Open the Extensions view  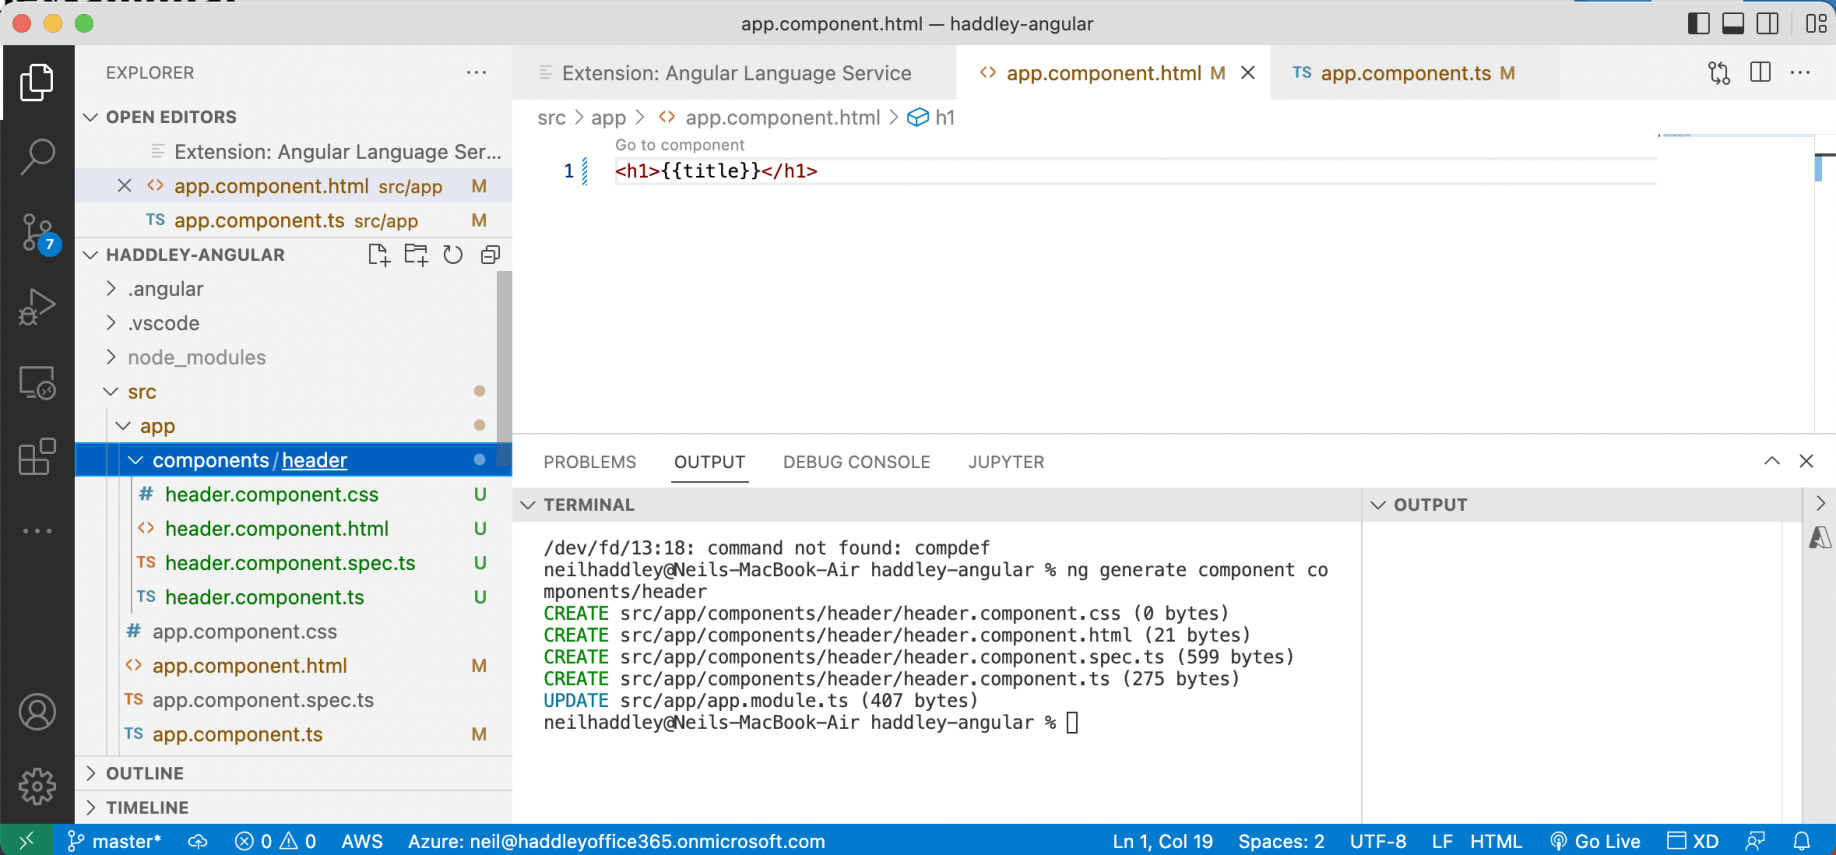coord(37,457)
